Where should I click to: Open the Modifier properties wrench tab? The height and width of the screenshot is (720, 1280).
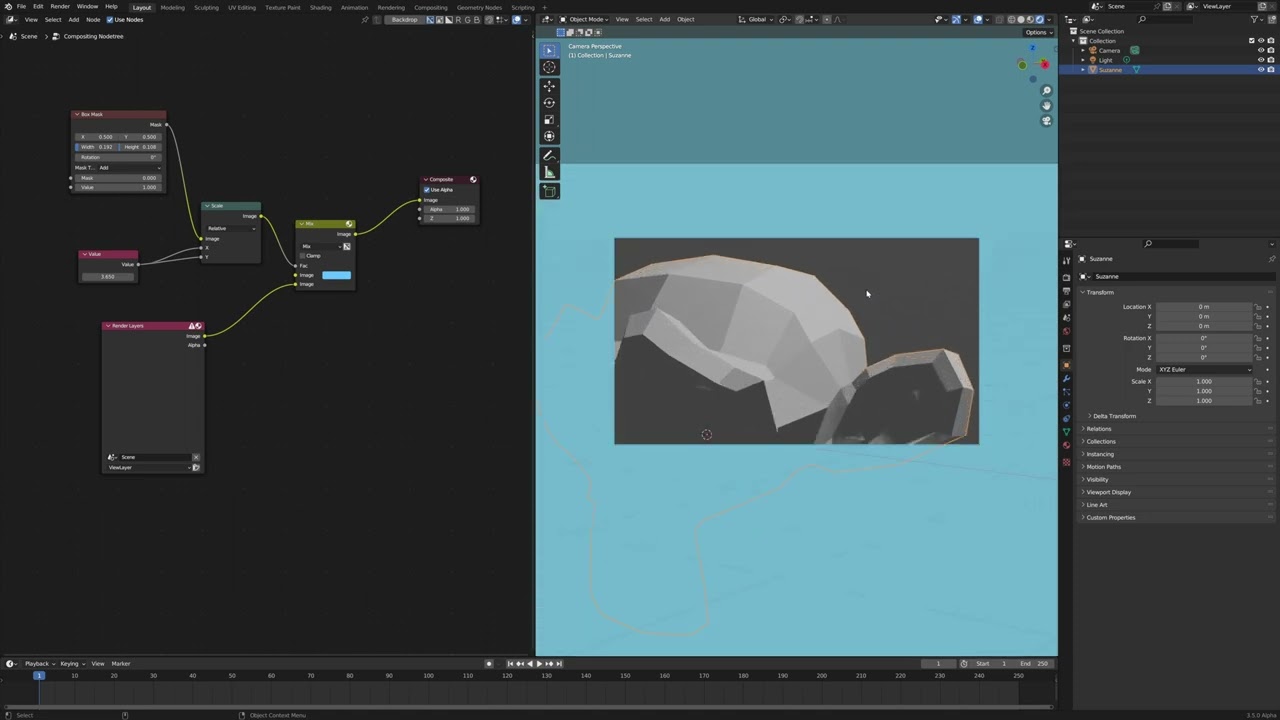[1066, 378]
